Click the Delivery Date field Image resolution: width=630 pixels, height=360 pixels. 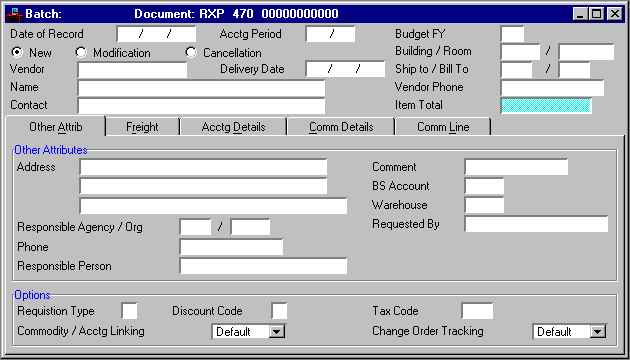[345, 69]
